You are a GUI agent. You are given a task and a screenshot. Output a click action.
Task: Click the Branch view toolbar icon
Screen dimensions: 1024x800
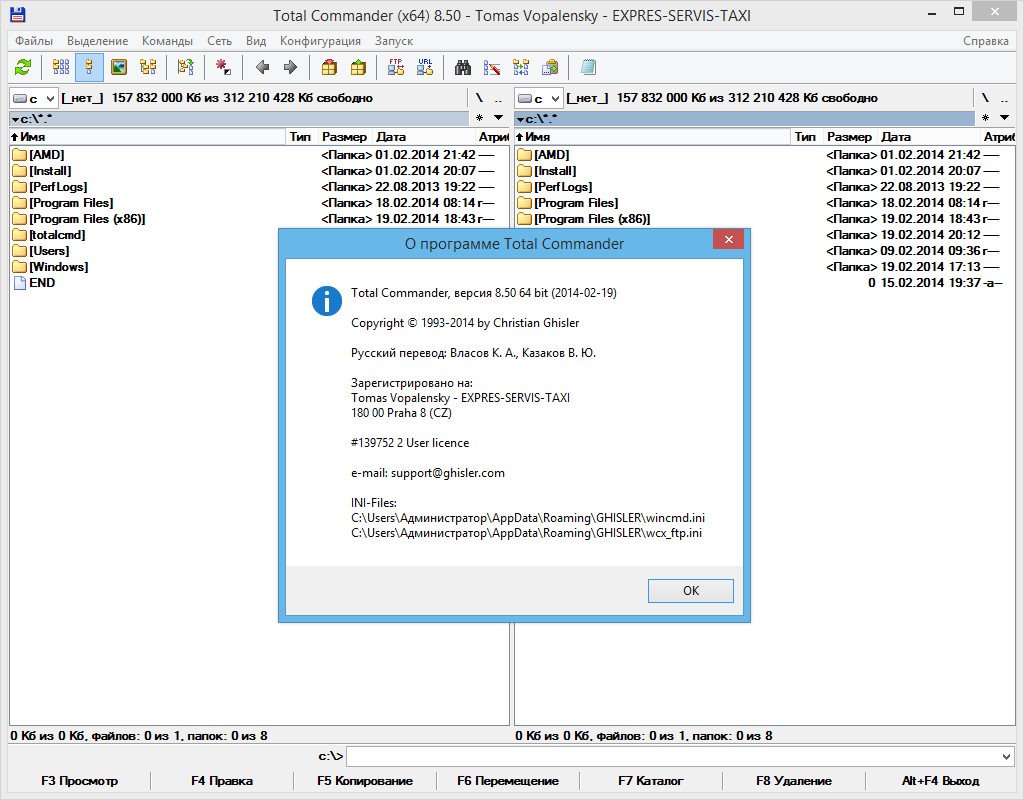point(185,67)
